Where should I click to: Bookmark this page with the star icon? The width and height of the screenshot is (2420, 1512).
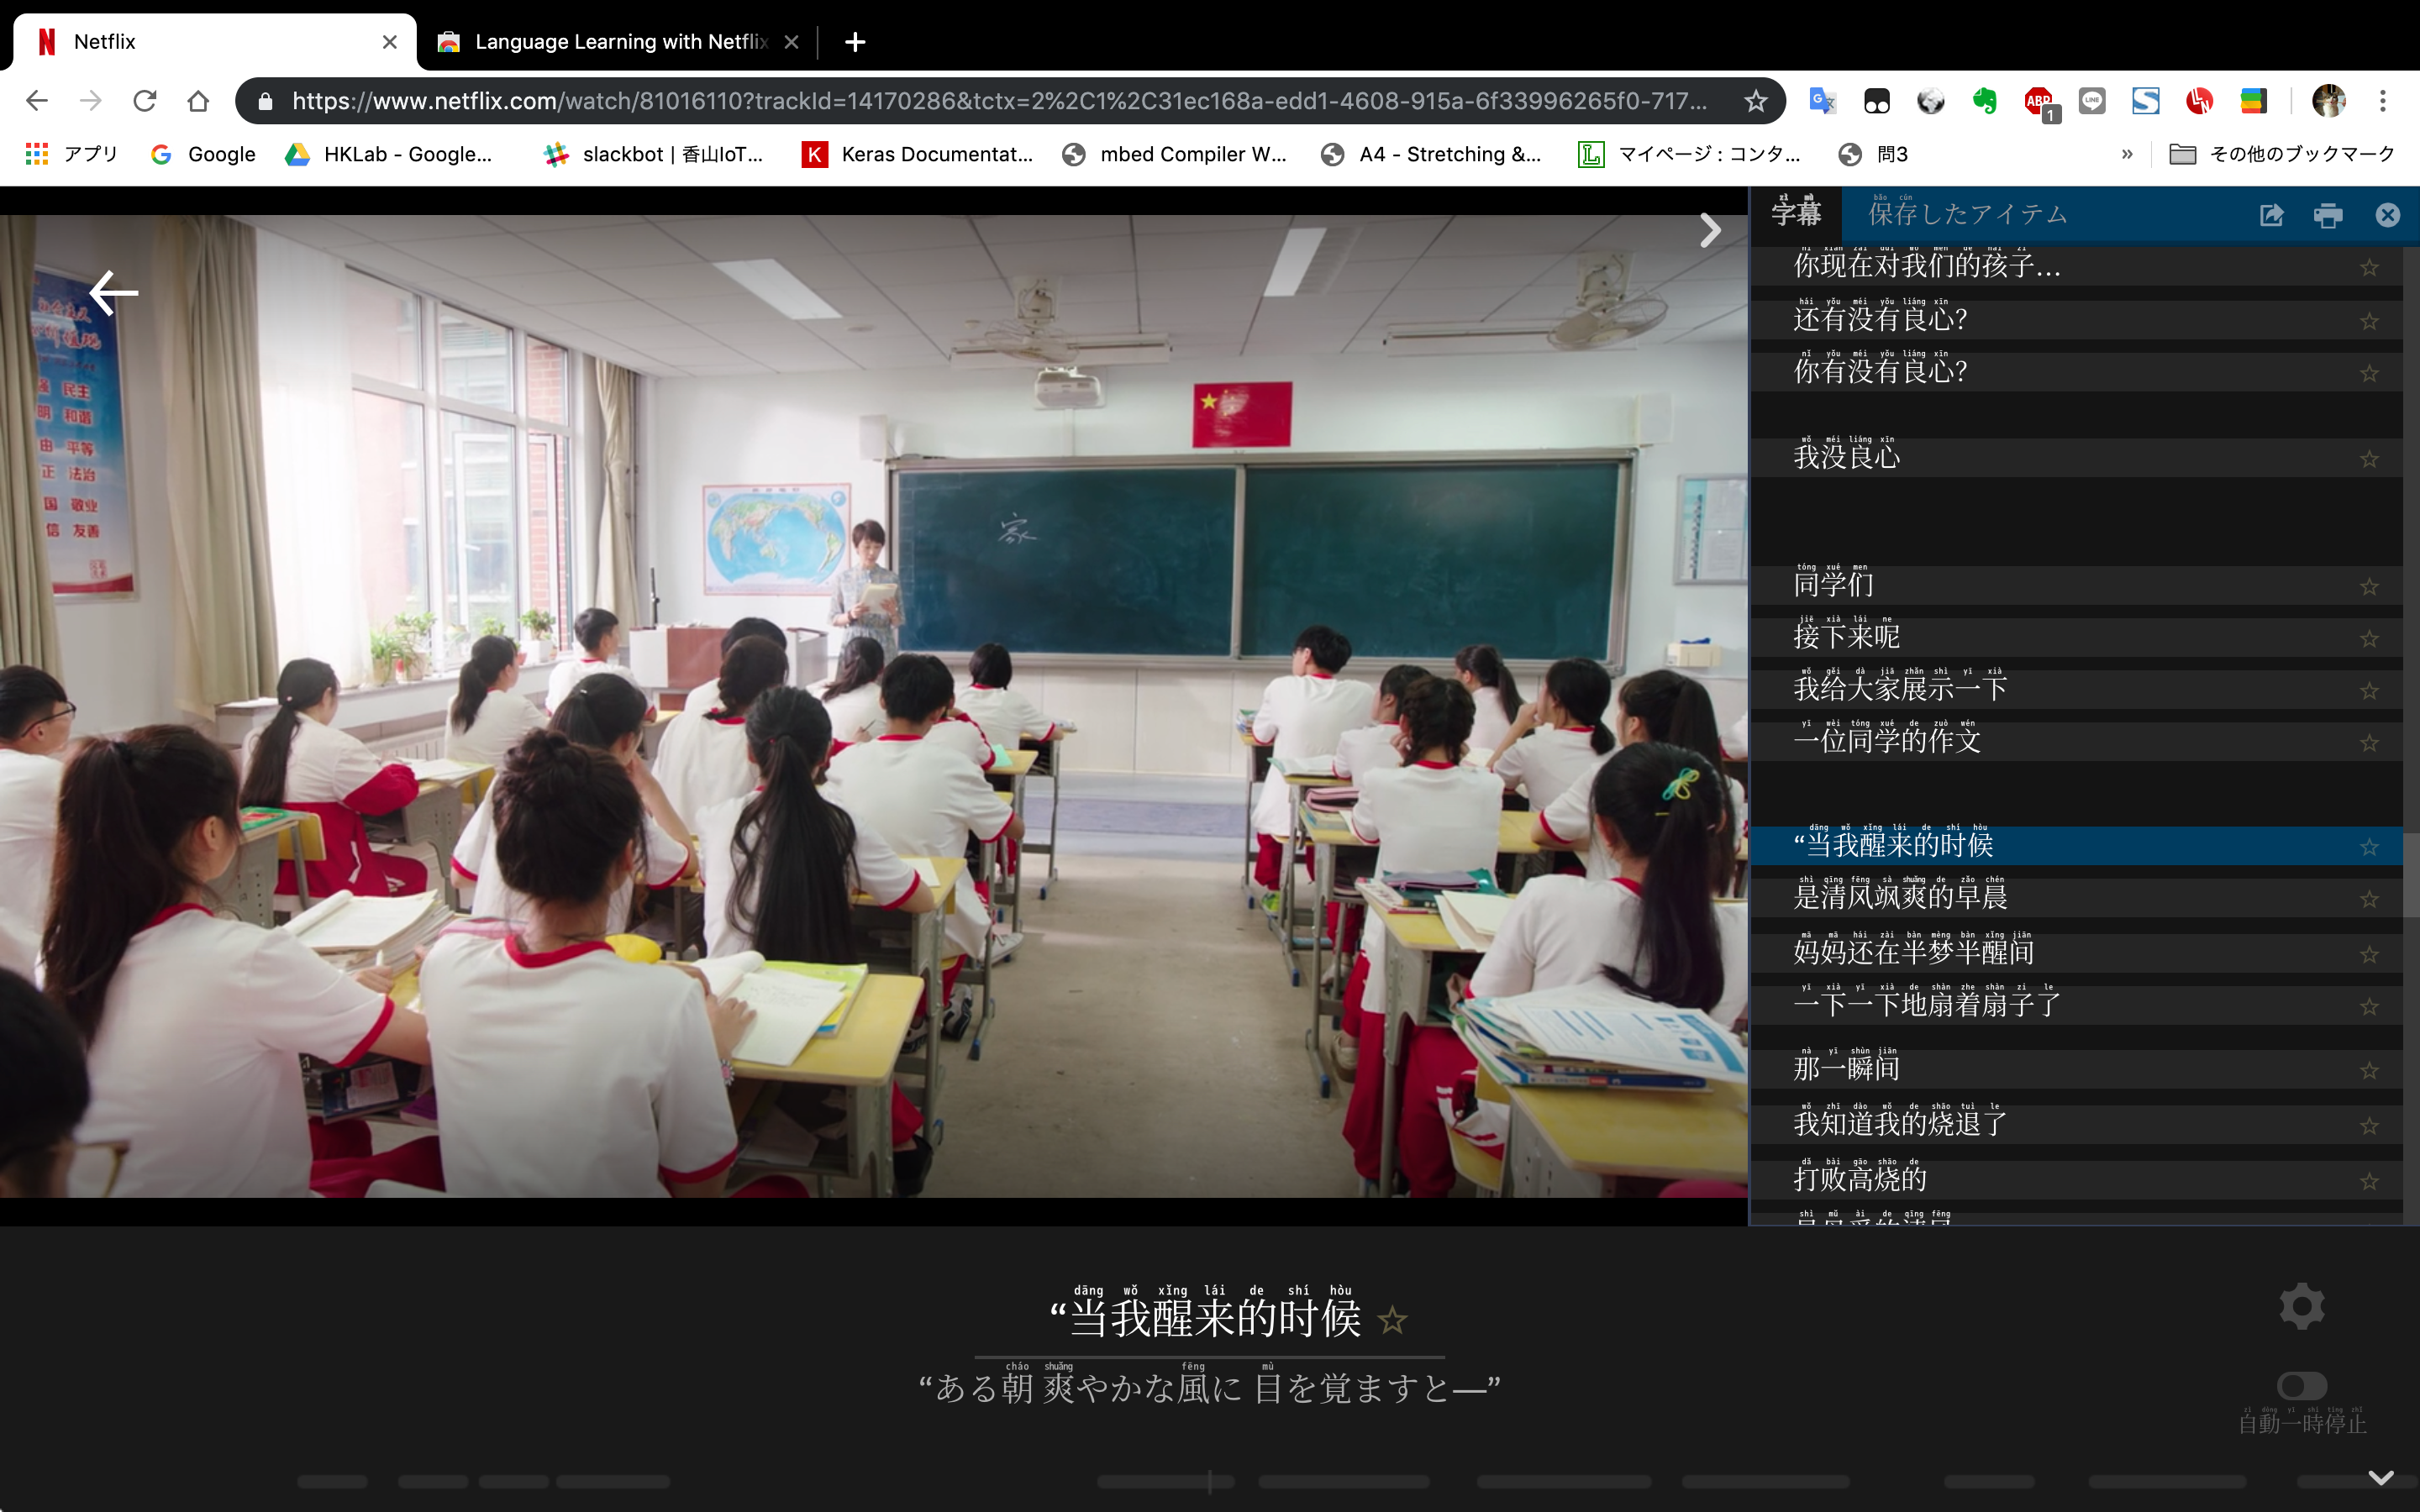[x=1756, y=101]
